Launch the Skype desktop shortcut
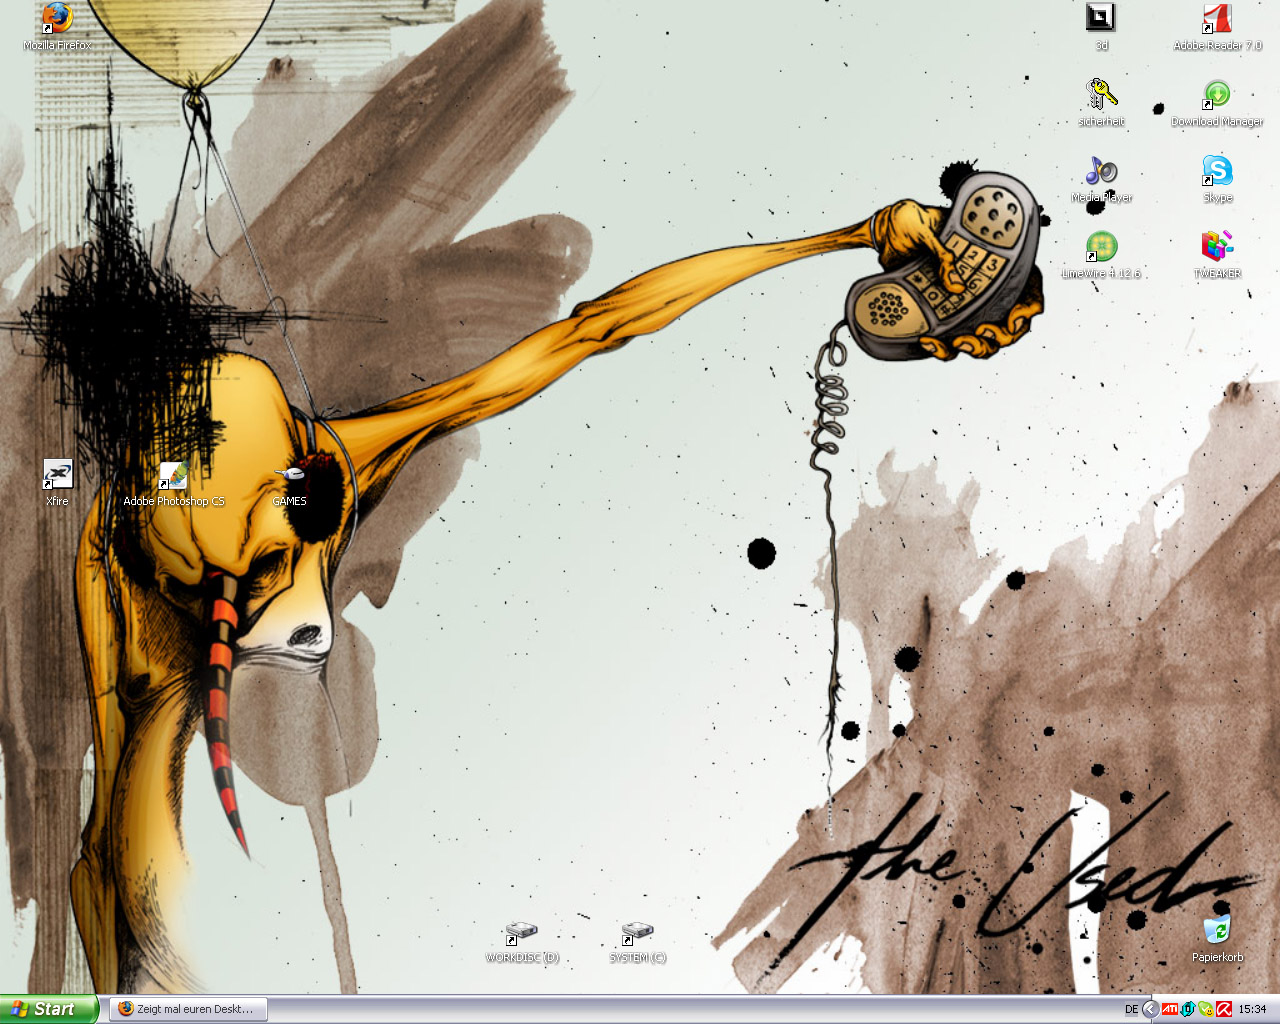 coord(1217,179)
